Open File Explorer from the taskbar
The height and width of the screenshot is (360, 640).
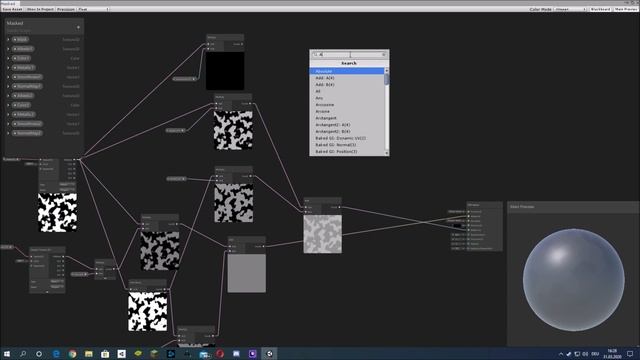[x=89, y=353]
